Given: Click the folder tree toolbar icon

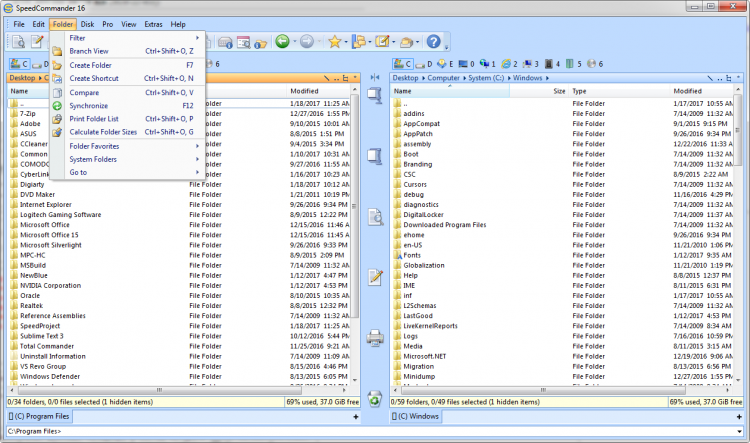Looking at the screenshot, I should pyautogui.click(x=359, y=42).
